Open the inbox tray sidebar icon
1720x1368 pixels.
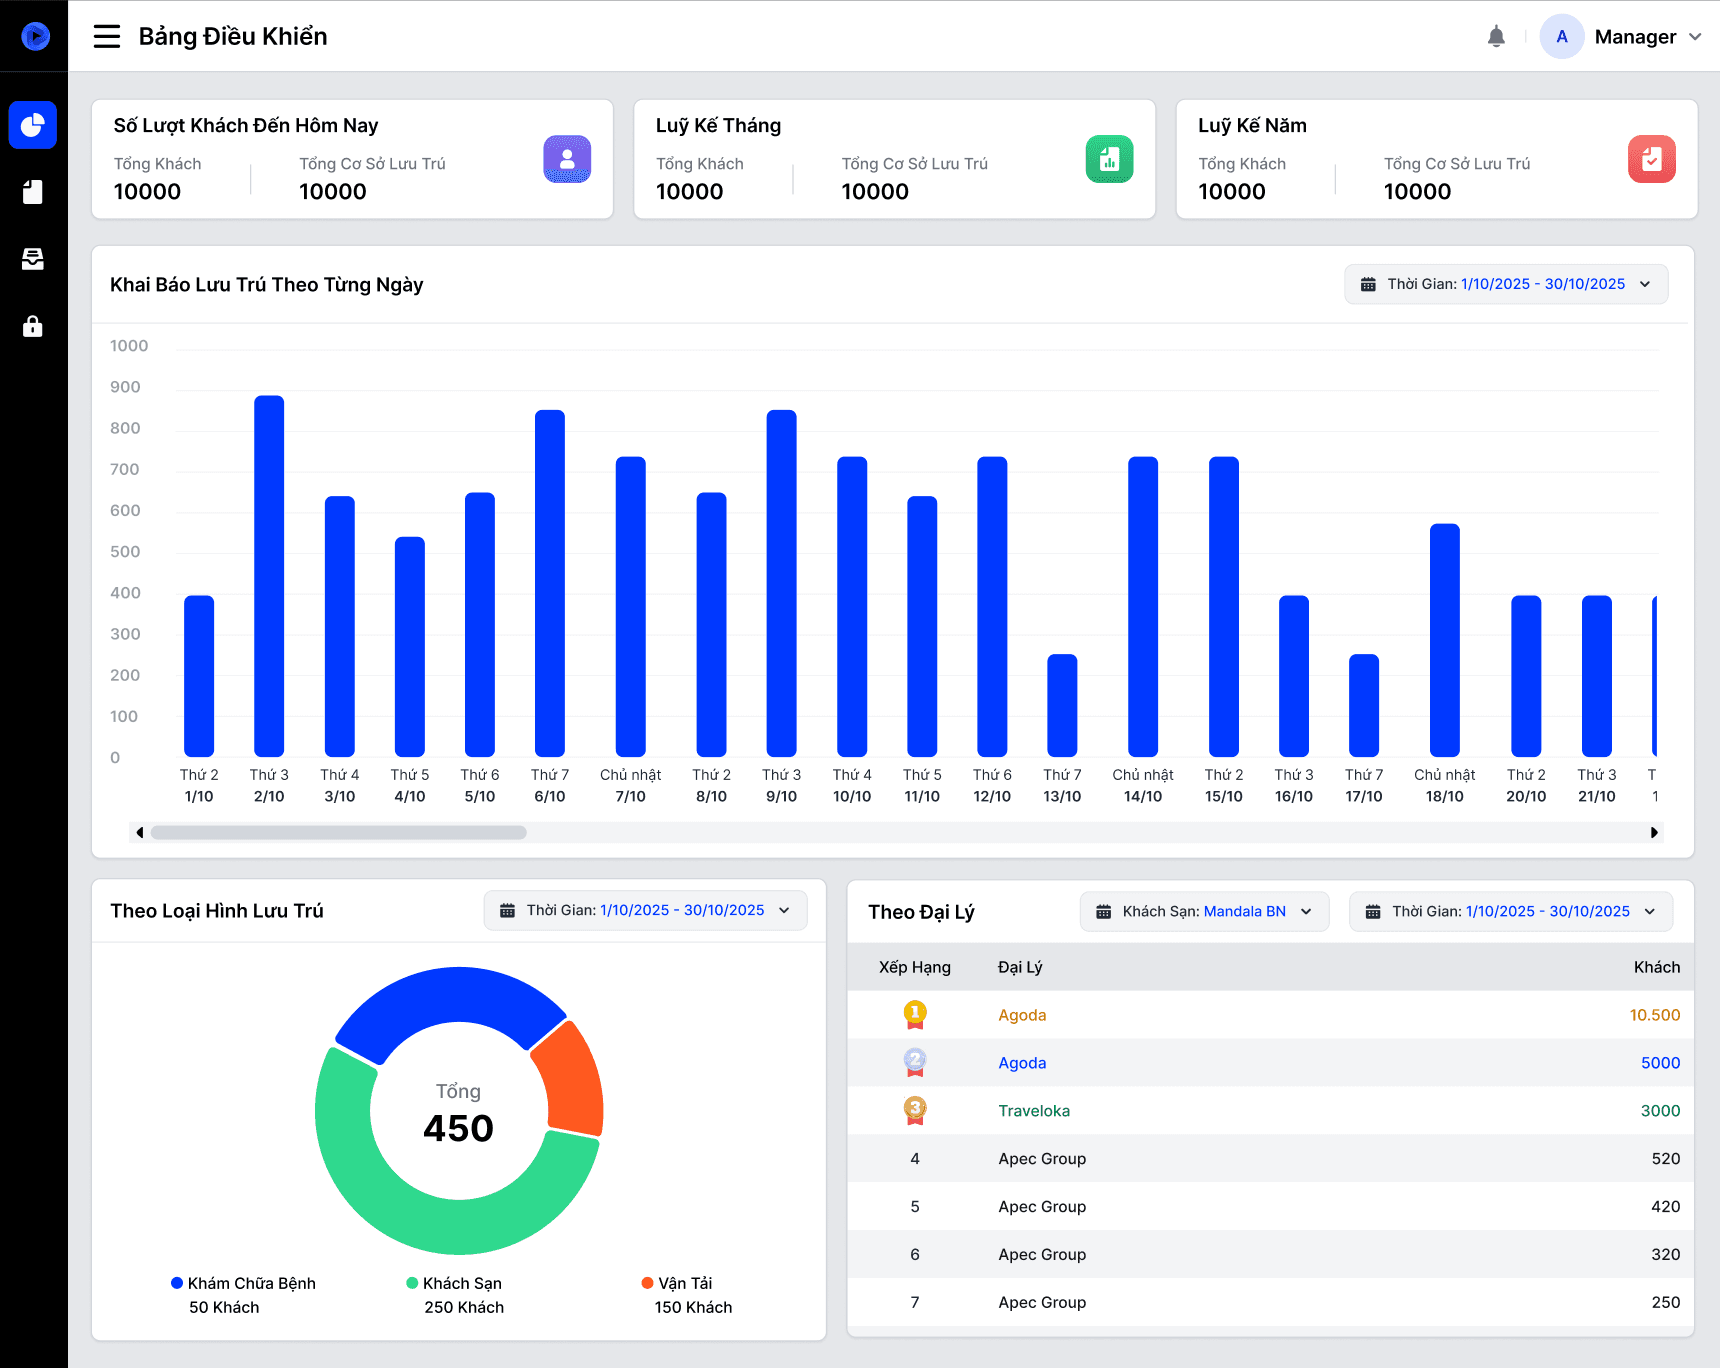pyautogui.click(x=33, y=259)
